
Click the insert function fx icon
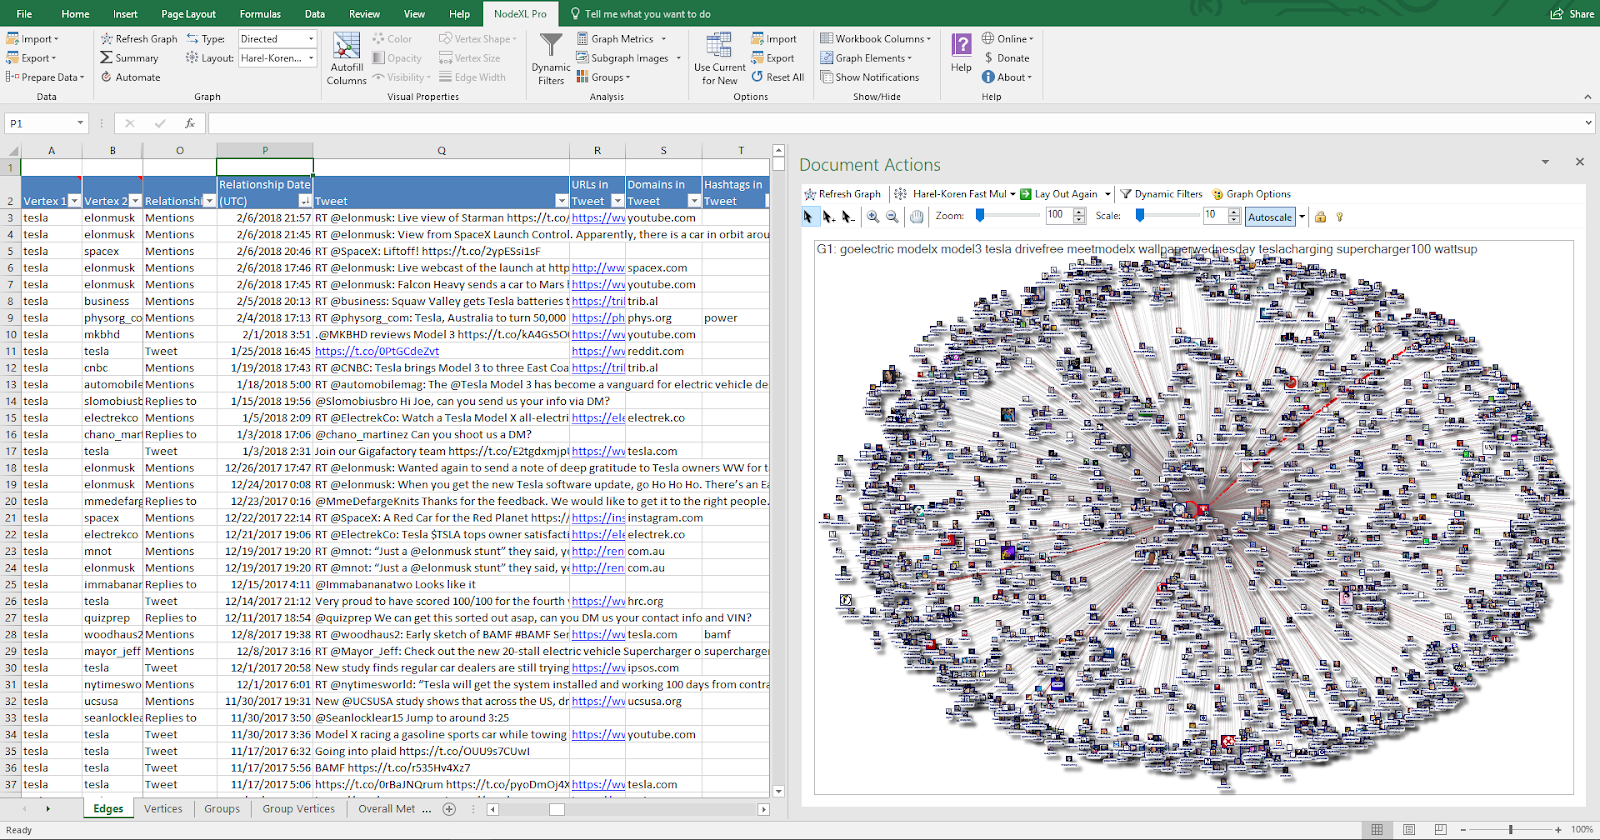[x=189, y=123]
